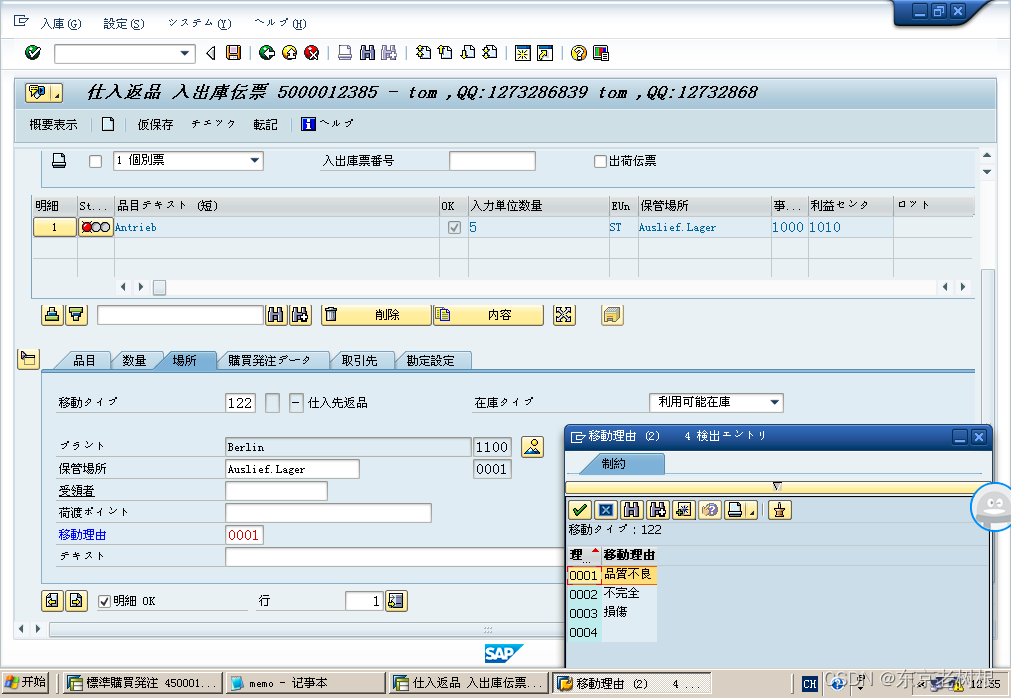The height and width of the screenshot is (698, 1011).
Task: Open the command field dropdown arrow
Action: [x=185, y=53]
